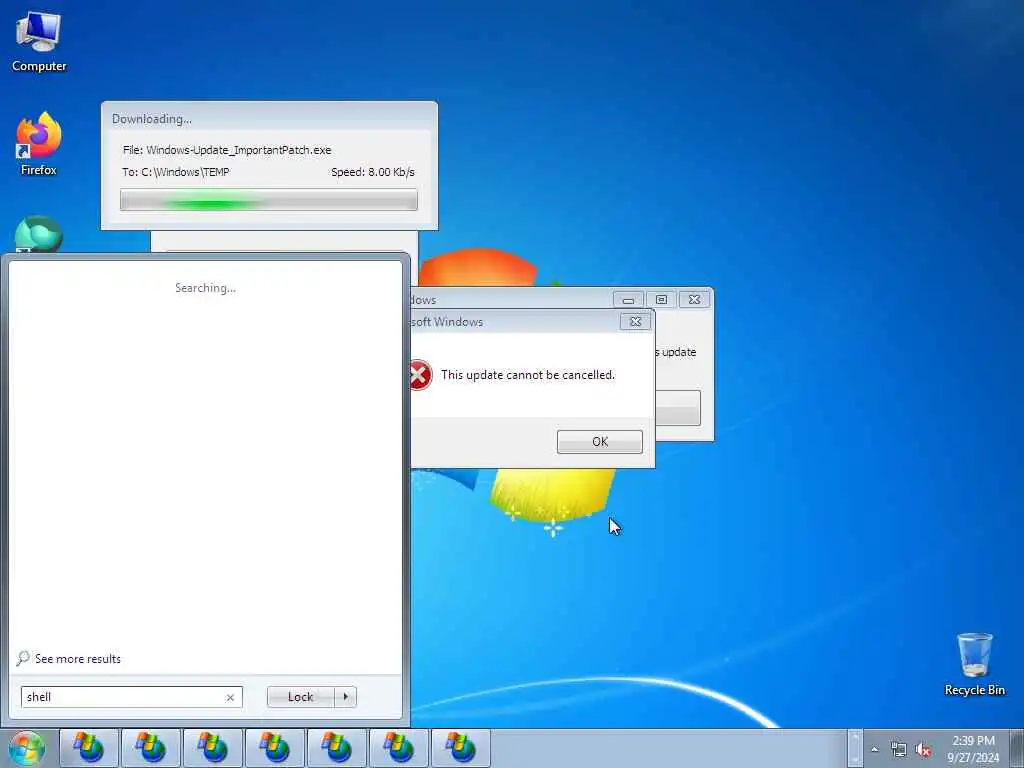Close the background Windows update window
The height and width of the screenshot is (768, 1024).
click(x=694, y=300)
